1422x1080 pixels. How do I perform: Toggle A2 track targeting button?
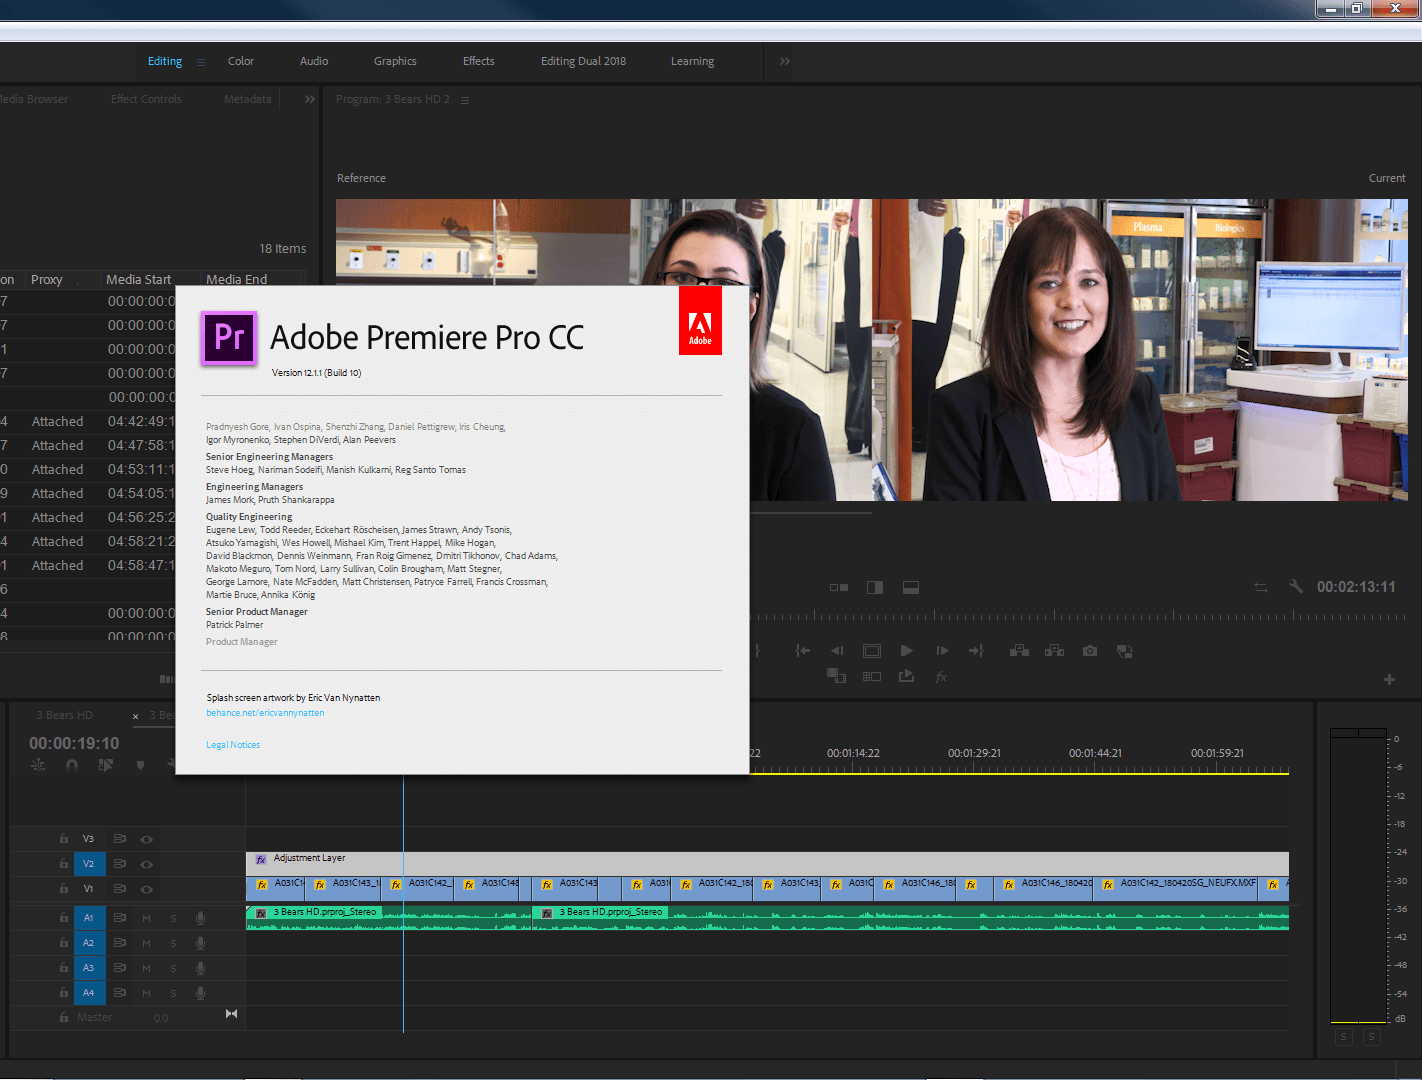(x=89, y=943)
